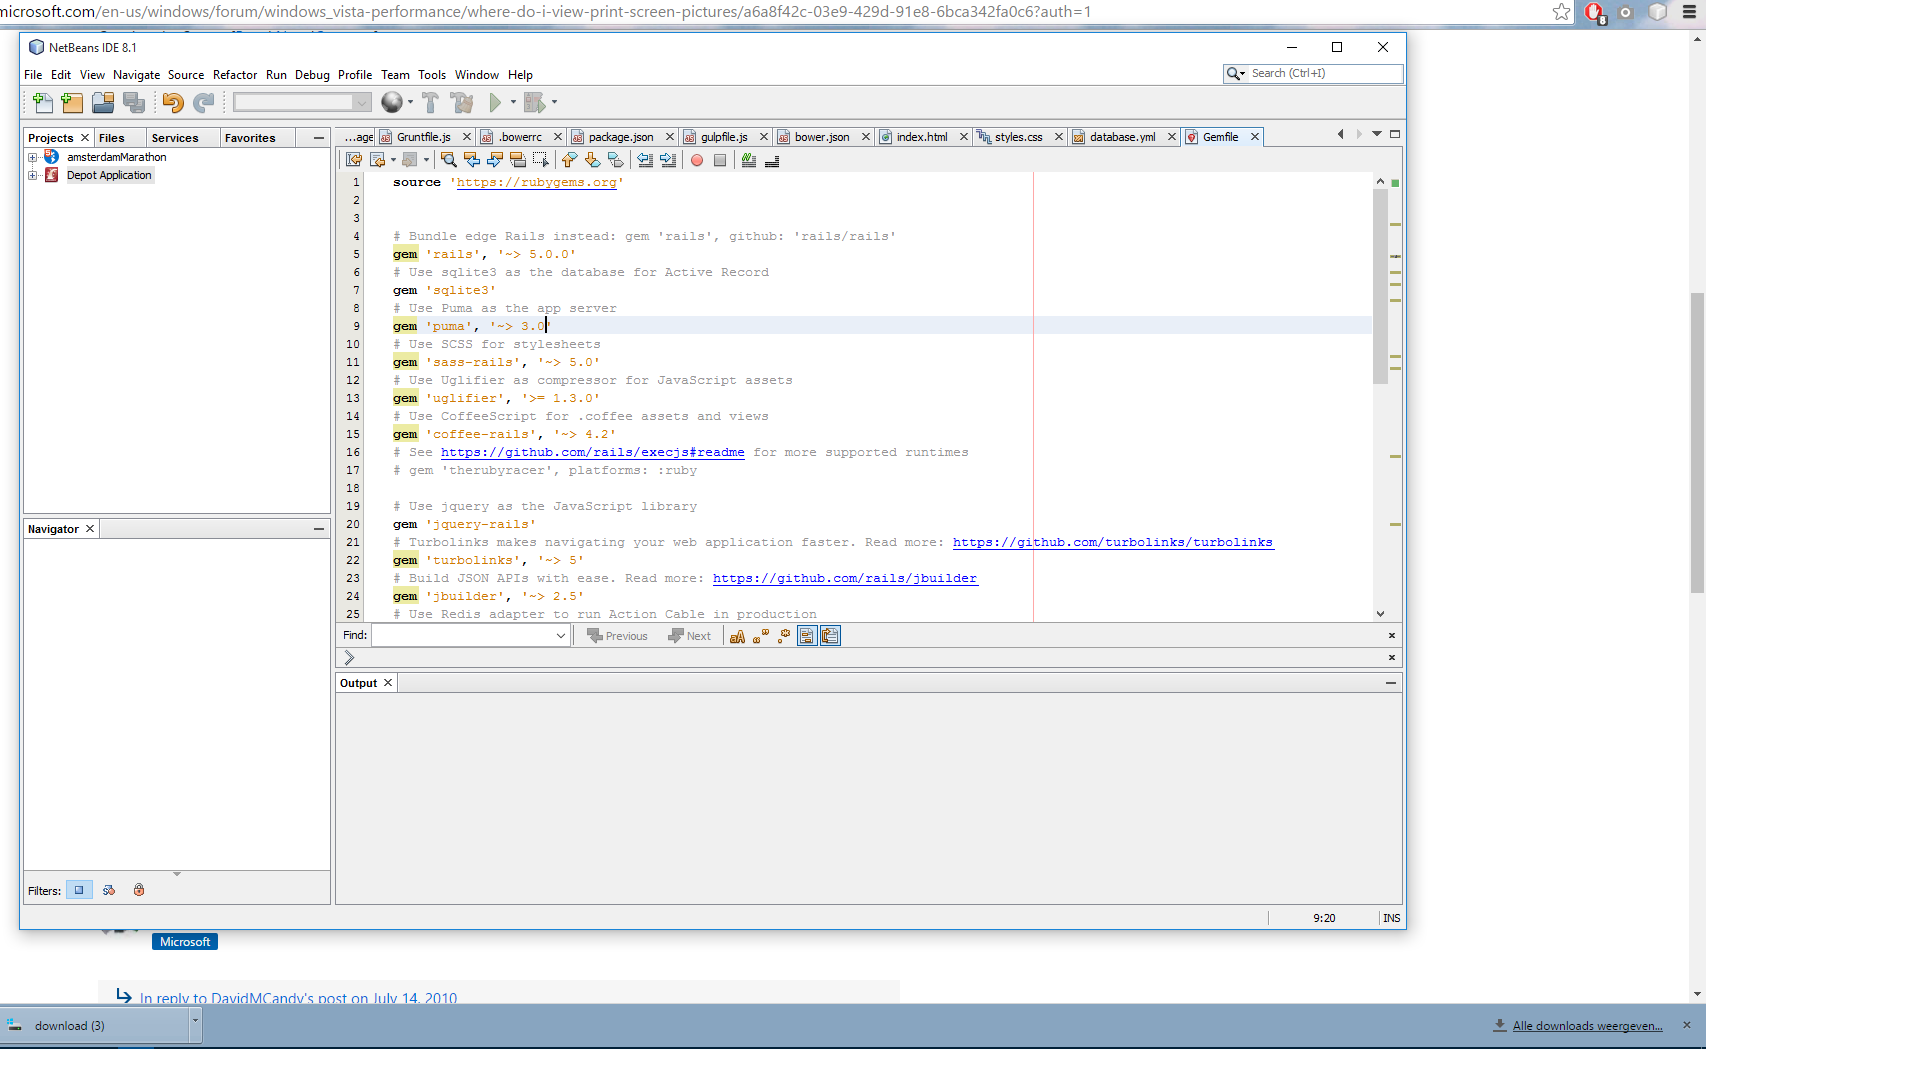Open the rubygems.org link on line 1
Viewport: 1920px width, 1080px height.
coord(536,183)
